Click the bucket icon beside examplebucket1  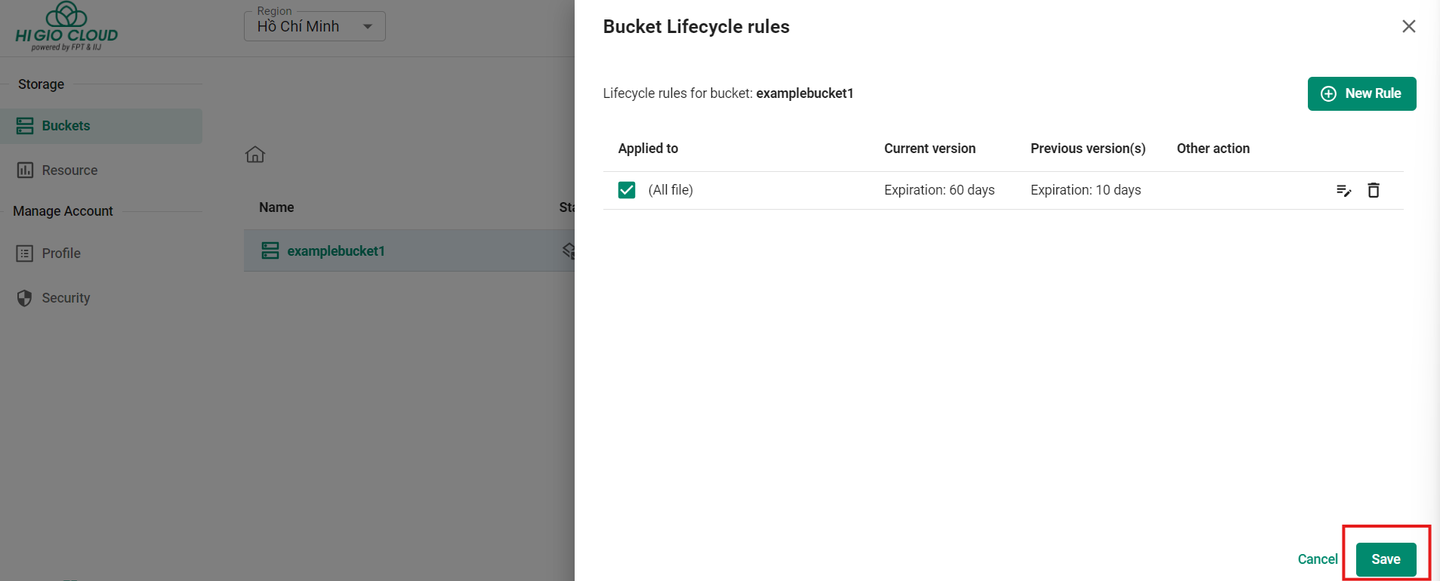[x=270, y=251]
